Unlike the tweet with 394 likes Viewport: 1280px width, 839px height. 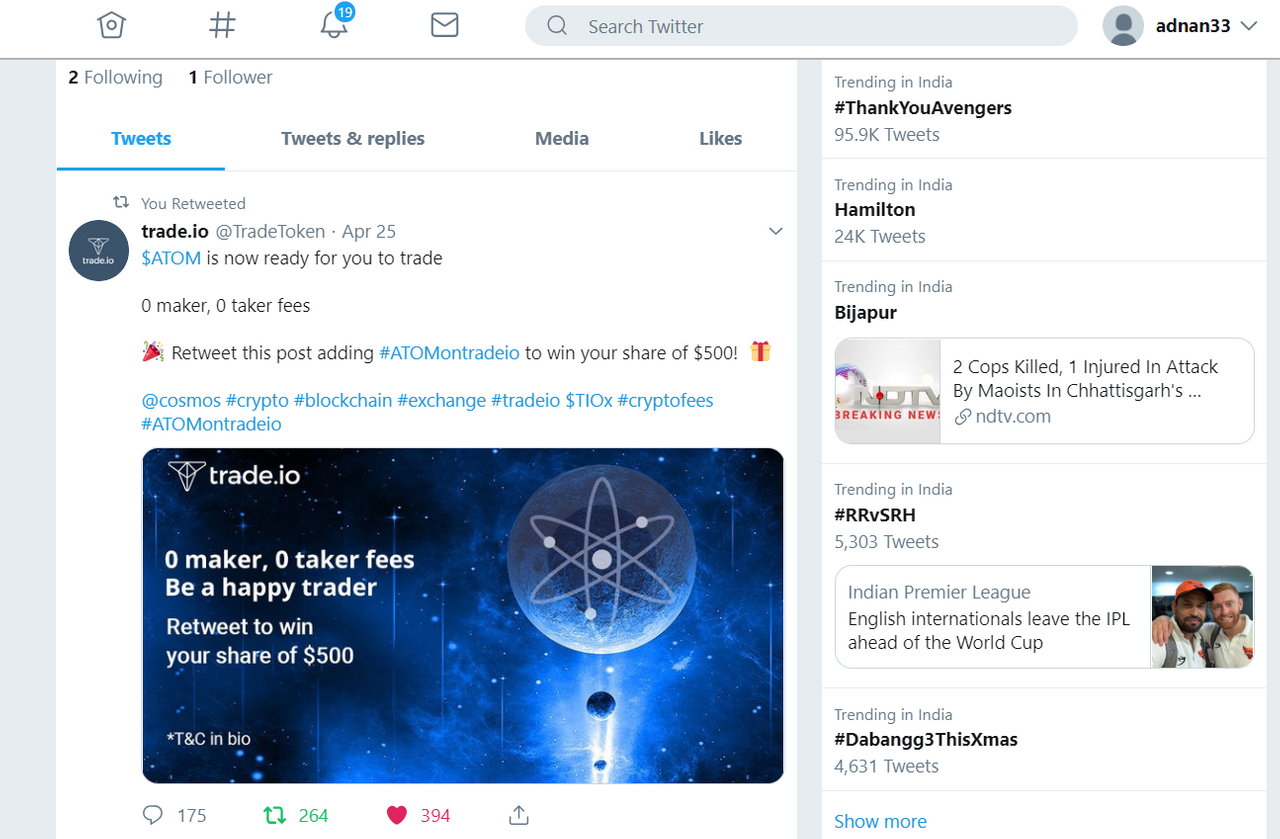click(x=397, y=815)
